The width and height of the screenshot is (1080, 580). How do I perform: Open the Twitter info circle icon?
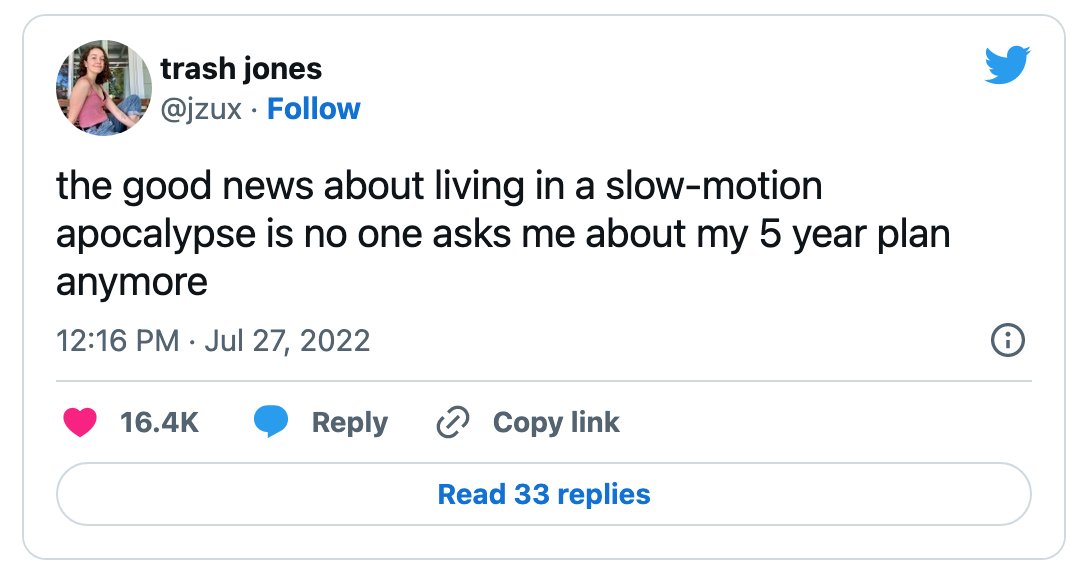click(x=1008, y=340)
